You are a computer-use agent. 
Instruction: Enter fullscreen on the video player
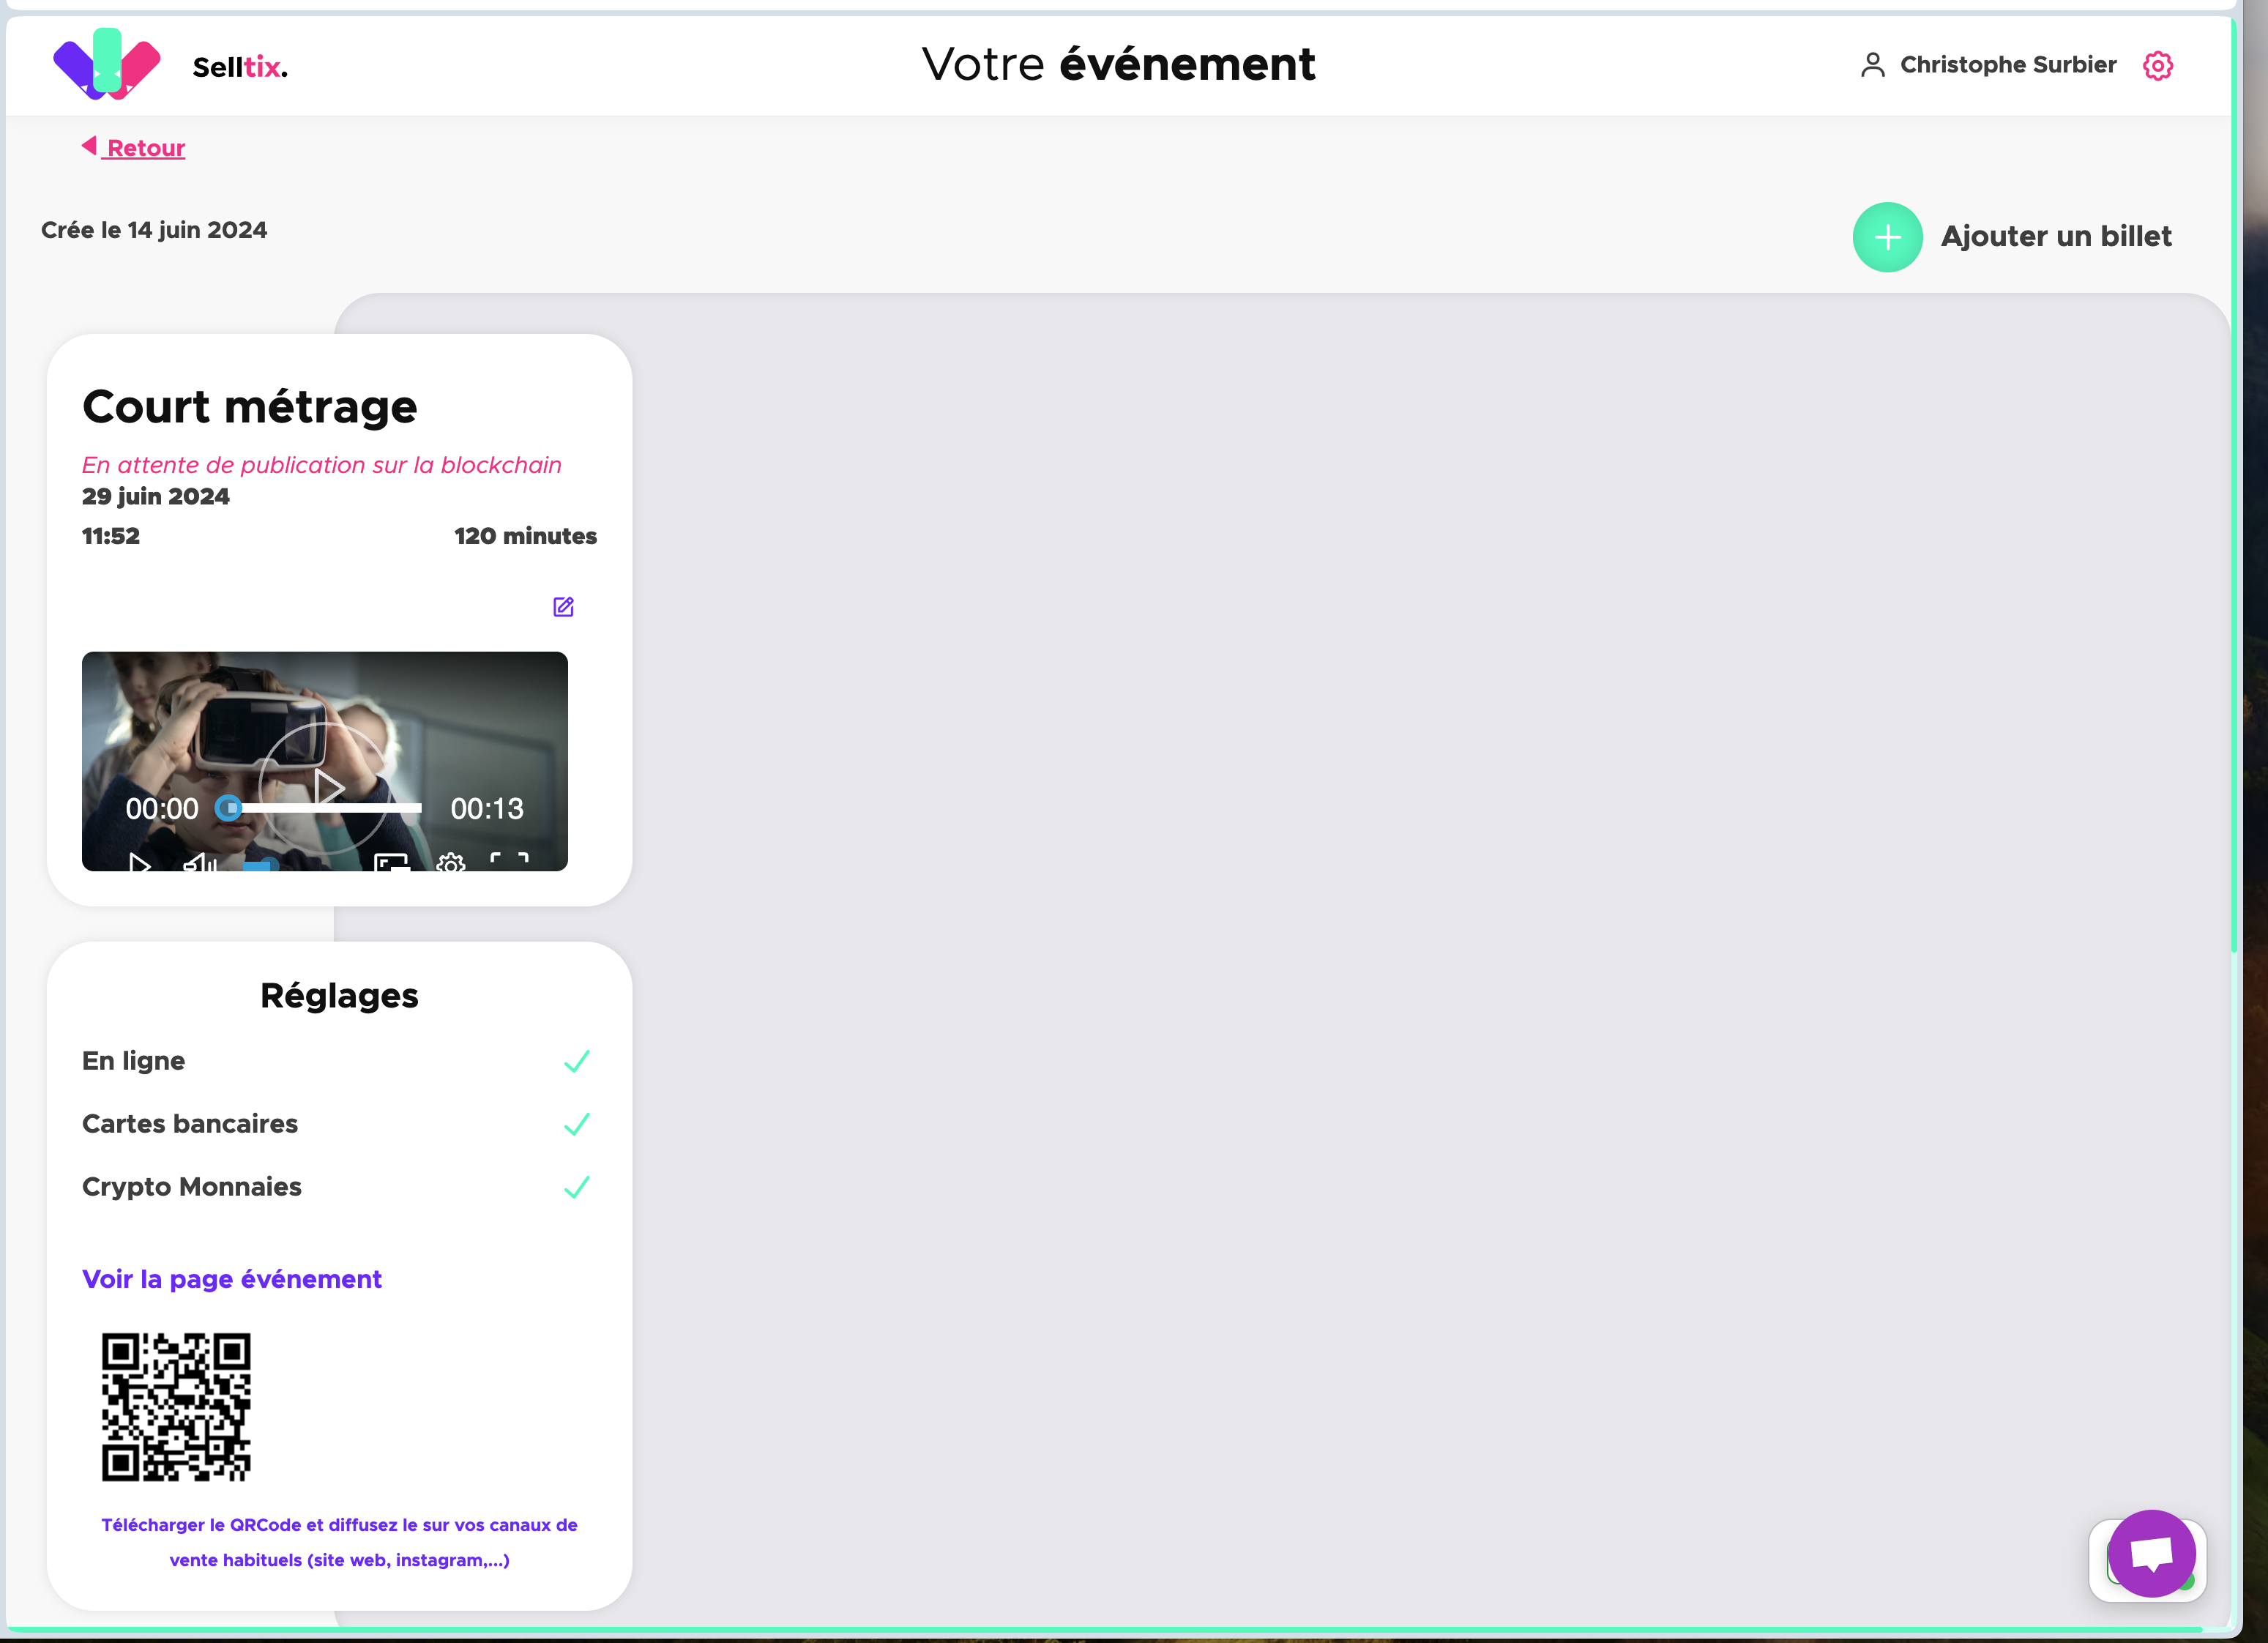click(509, 862)
